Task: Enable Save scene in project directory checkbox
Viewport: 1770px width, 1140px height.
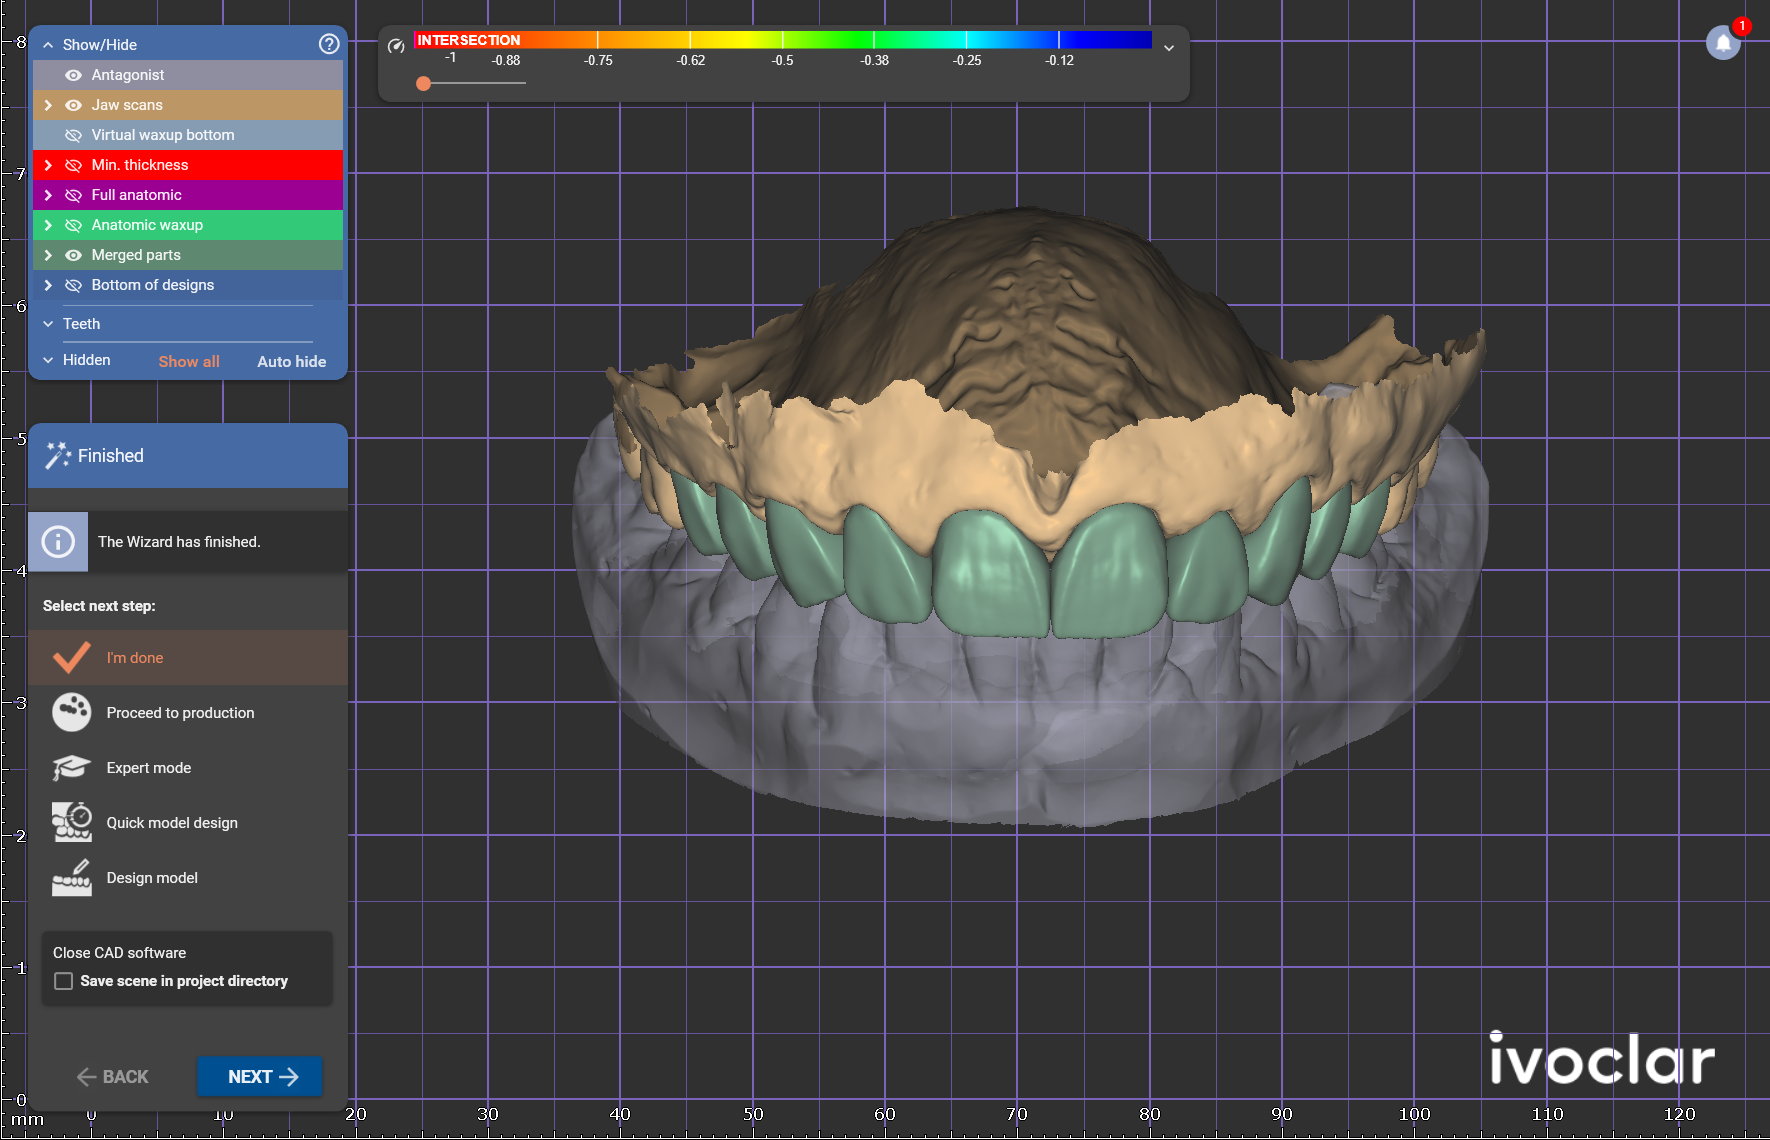Action: [64, 981]
